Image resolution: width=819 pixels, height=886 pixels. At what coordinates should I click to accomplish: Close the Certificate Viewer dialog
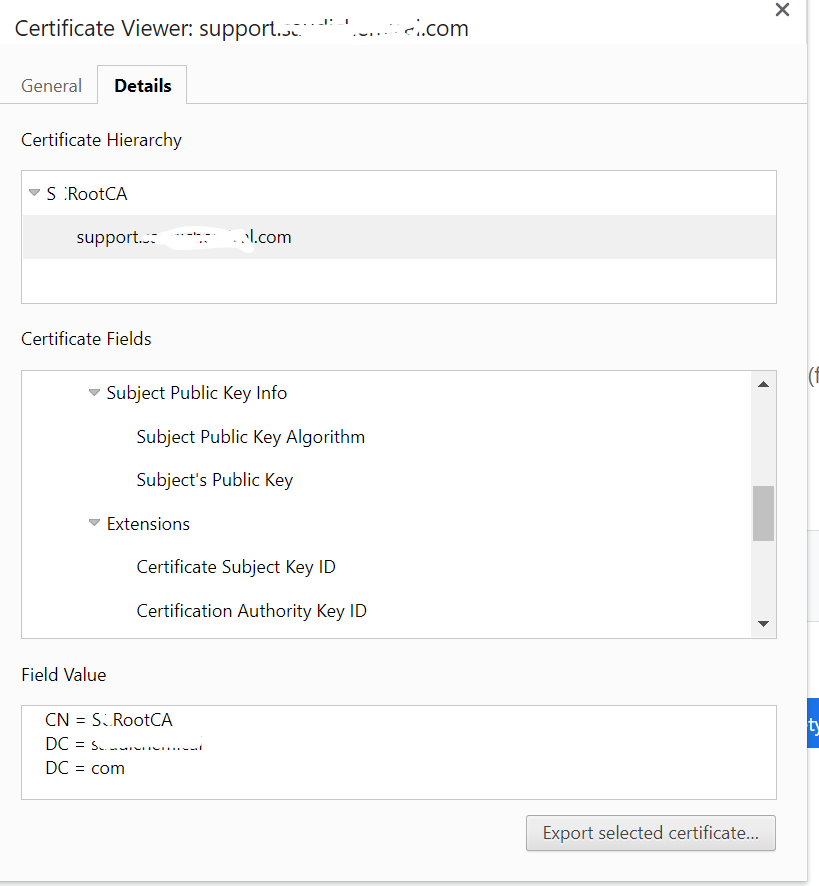(x=782, y=10)
